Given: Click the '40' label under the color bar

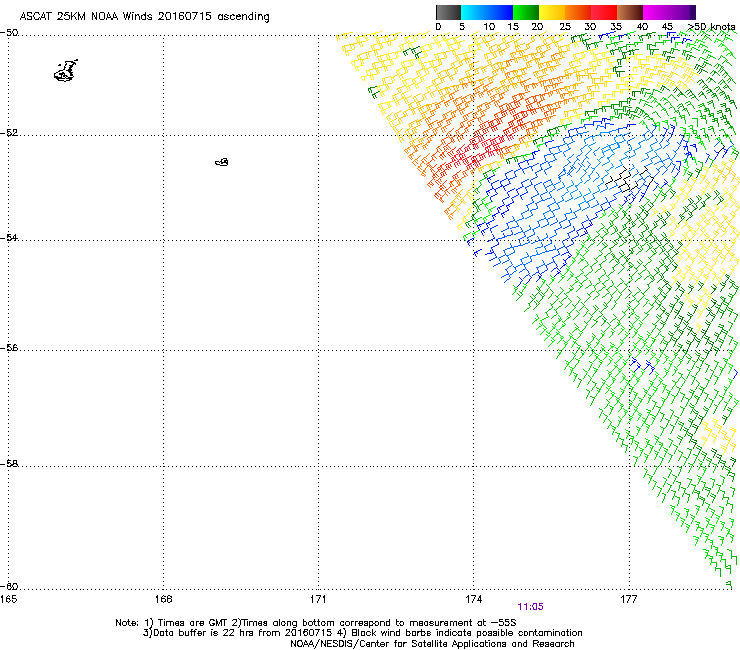Looking at the screenshot, I should point(642,27).
